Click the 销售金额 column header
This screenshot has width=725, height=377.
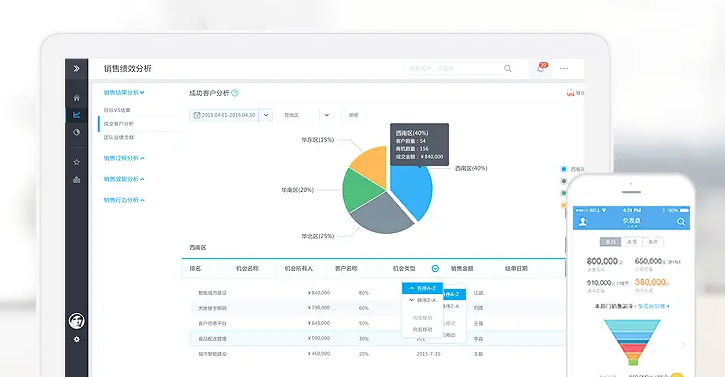462,268
